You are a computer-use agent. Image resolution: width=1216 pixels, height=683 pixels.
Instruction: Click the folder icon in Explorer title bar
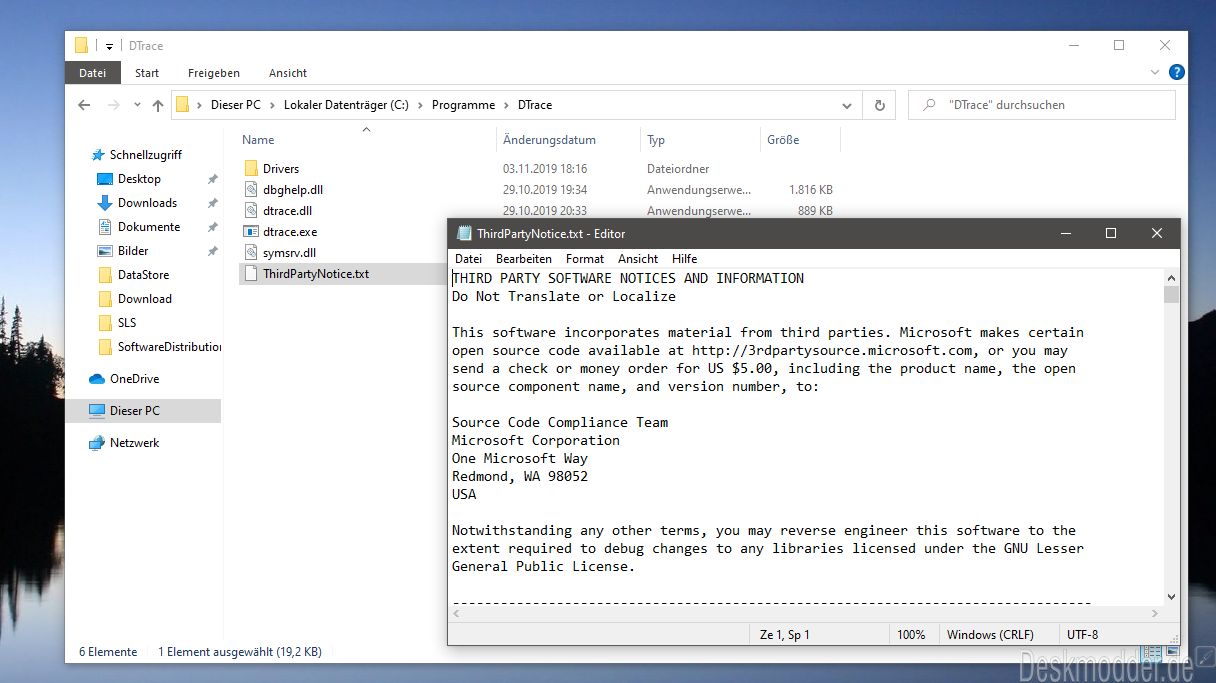point(82,46)
